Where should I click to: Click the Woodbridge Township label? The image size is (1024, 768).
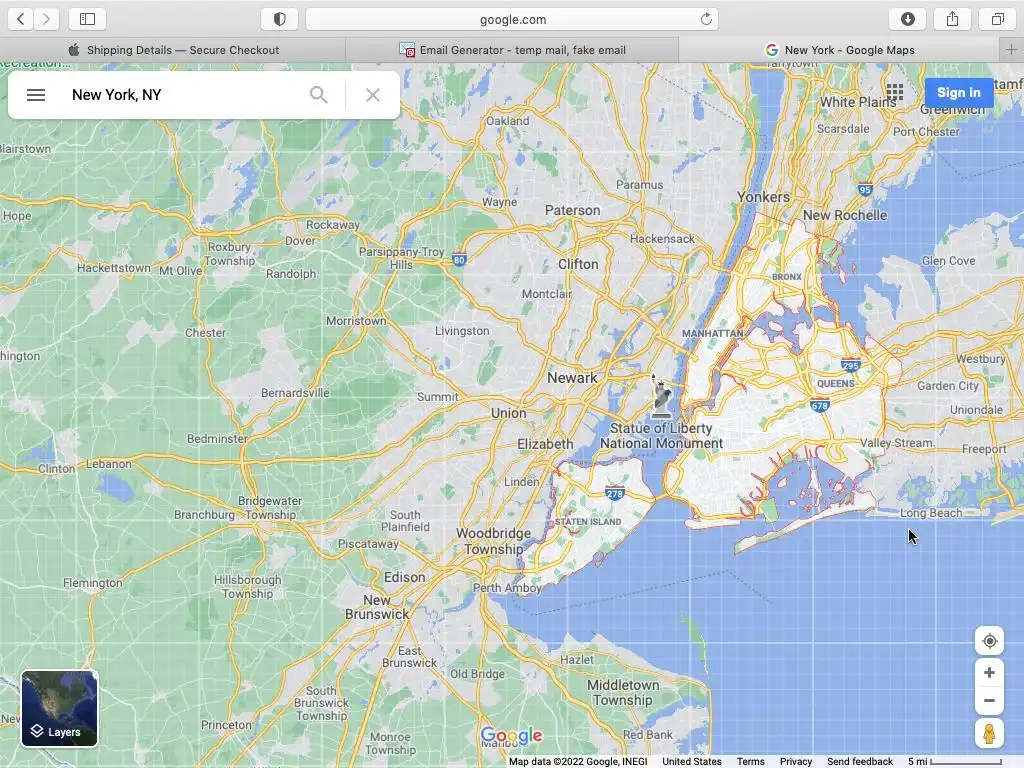(x=494, y=541)
